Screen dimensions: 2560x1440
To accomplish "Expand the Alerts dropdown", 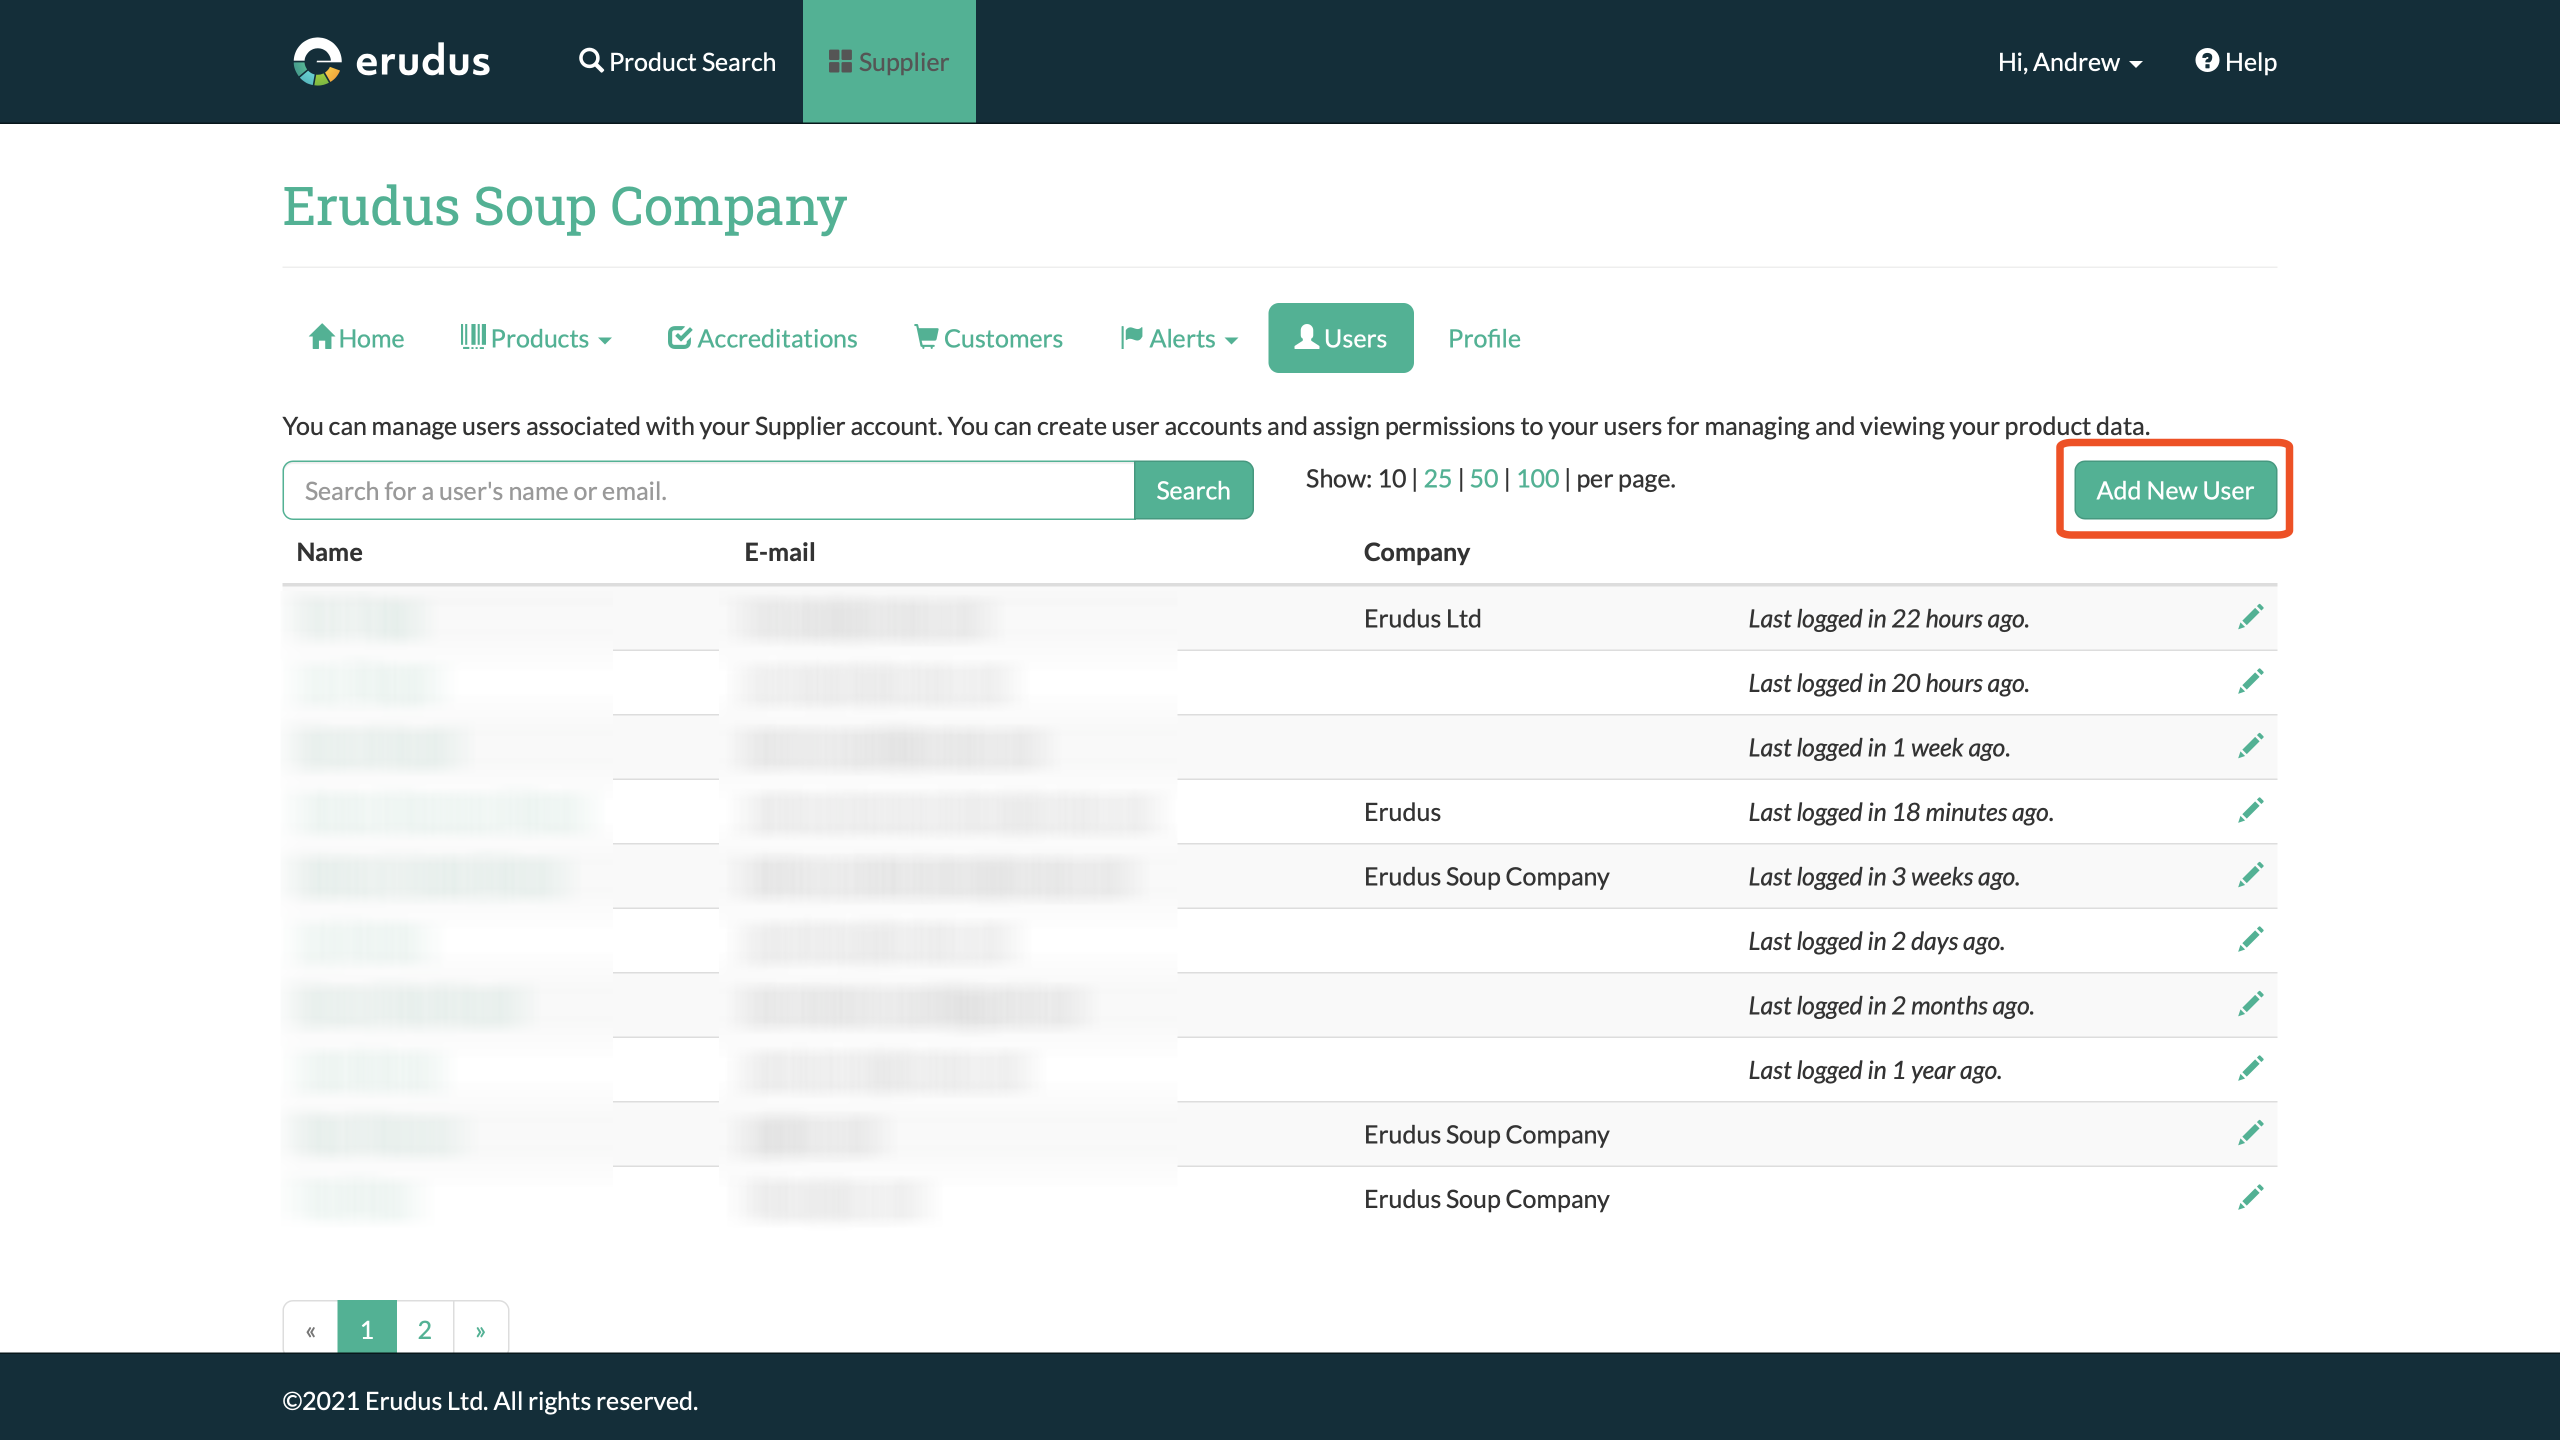I will point(1180,338).
